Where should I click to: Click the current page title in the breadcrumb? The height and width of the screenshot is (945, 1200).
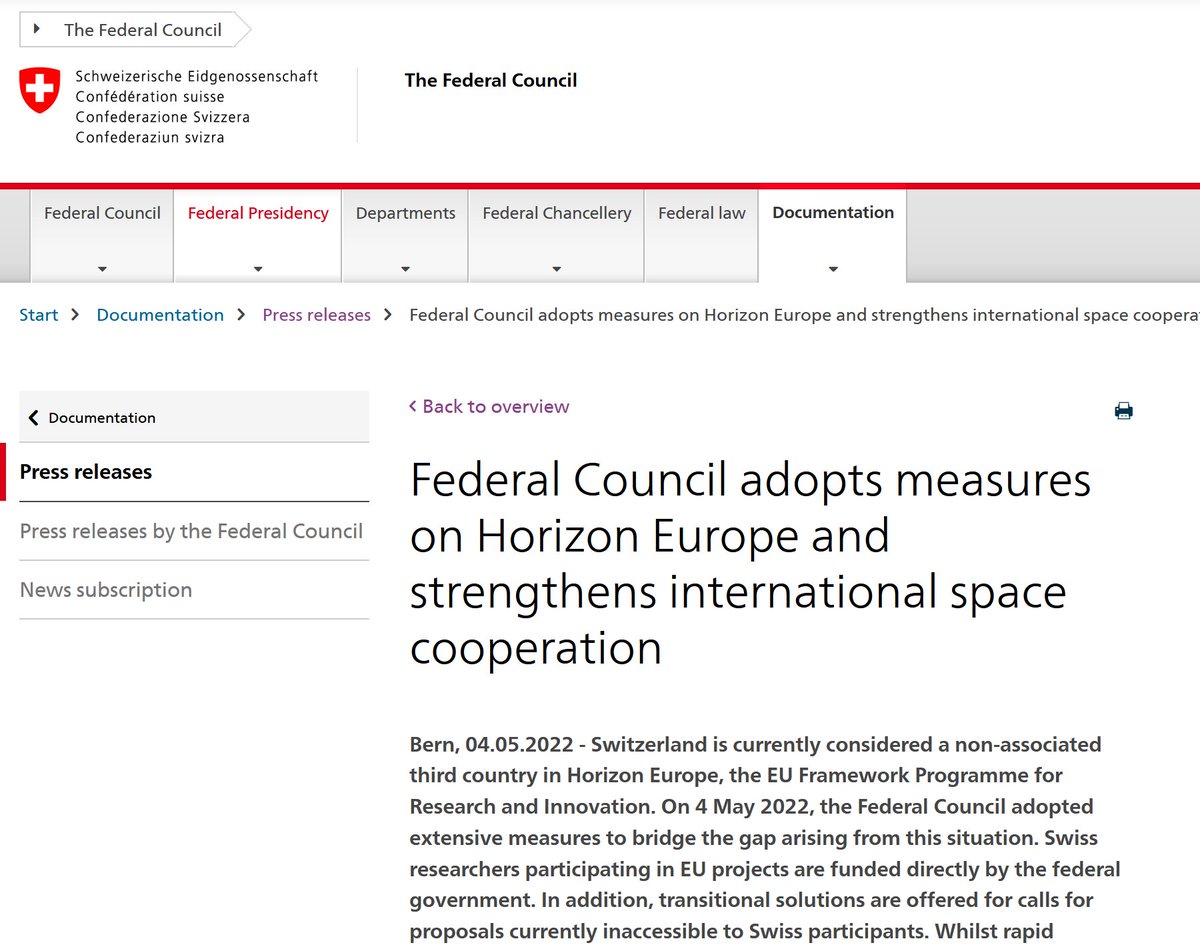tap(804, 315)
